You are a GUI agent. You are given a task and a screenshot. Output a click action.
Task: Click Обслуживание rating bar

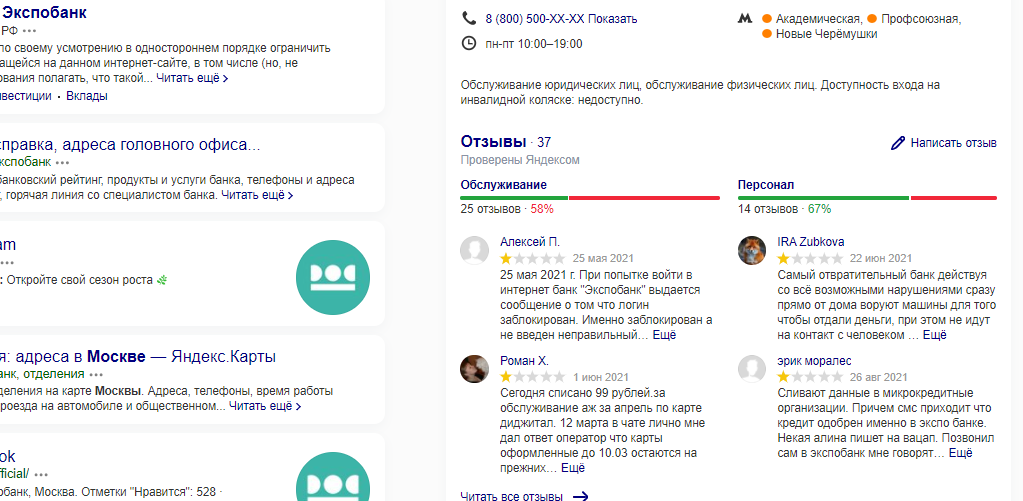590,198
